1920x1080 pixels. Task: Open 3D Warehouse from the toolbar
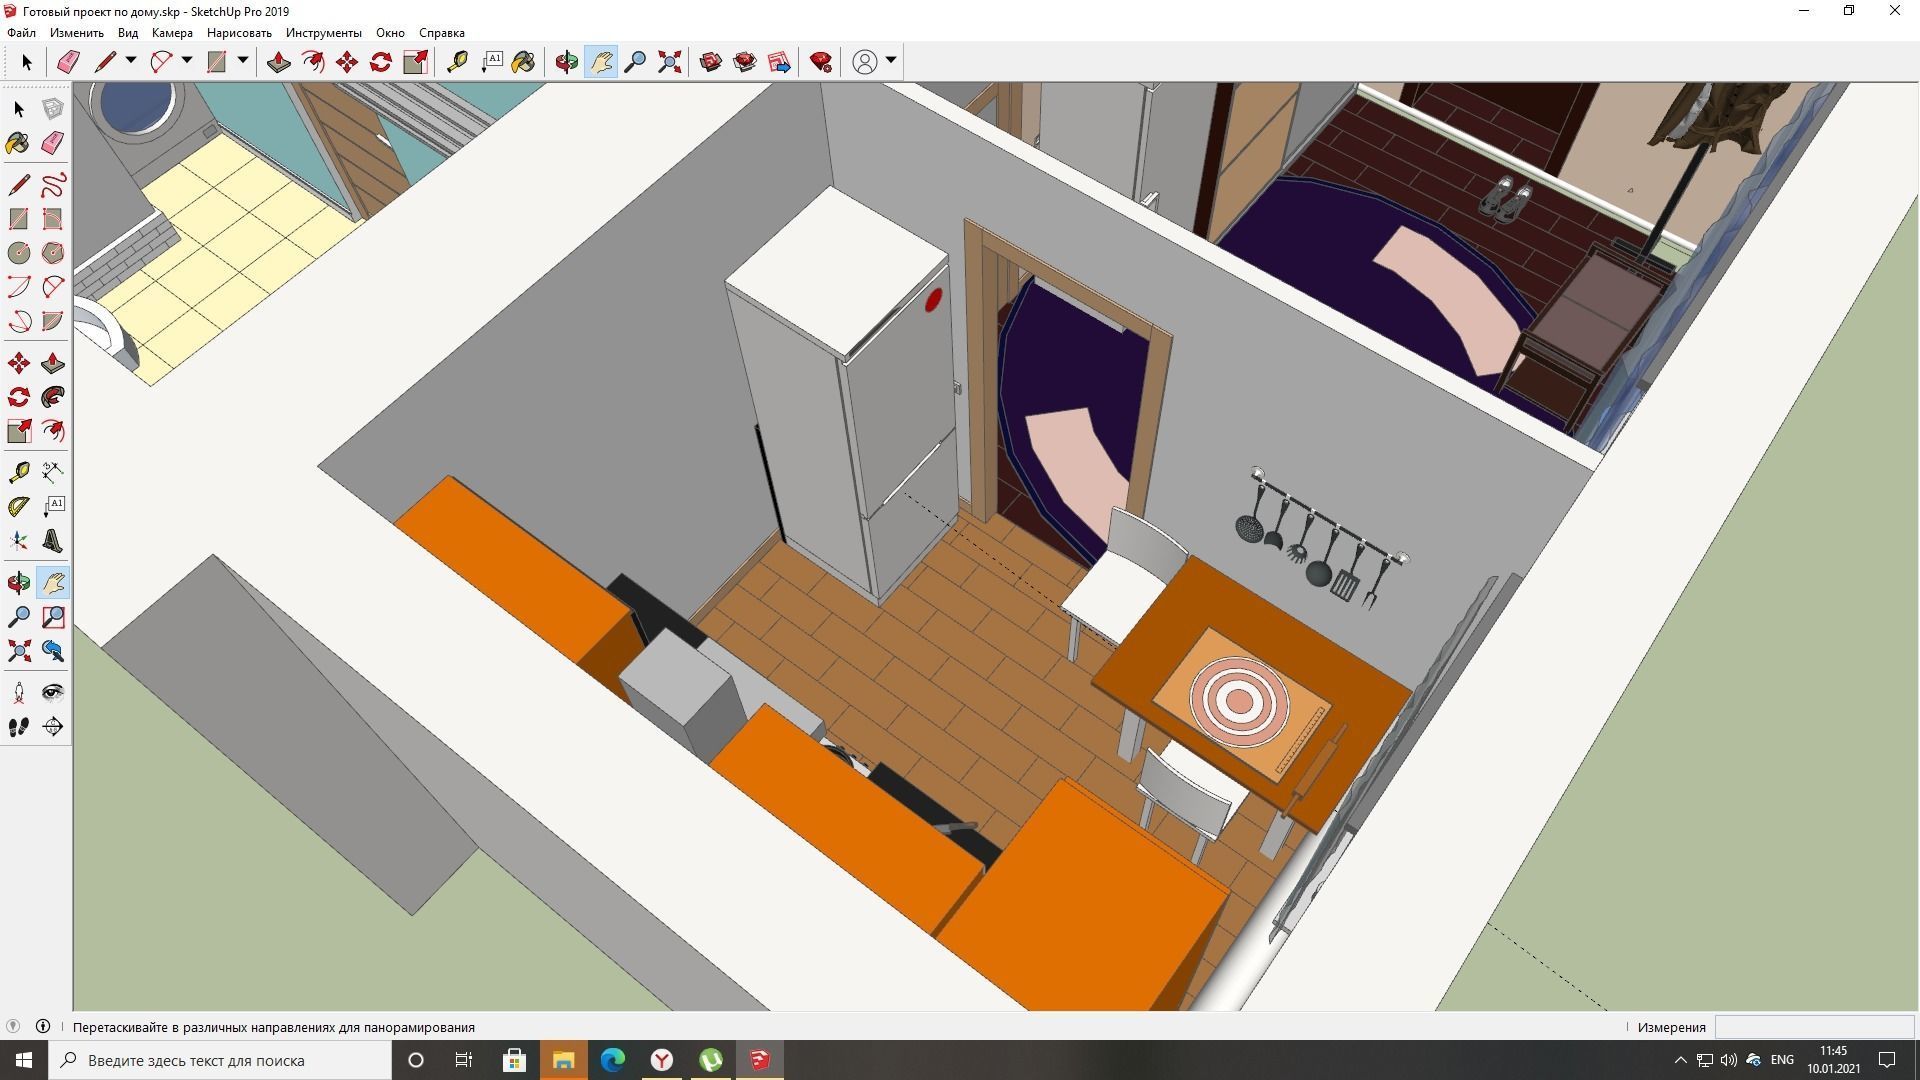point(711,62)
